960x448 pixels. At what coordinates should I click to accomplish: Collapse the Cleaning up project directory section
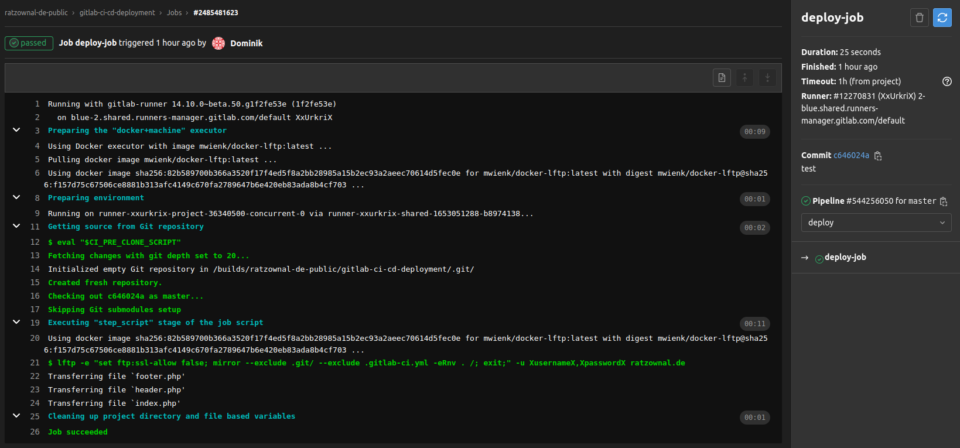coord(16,416)
